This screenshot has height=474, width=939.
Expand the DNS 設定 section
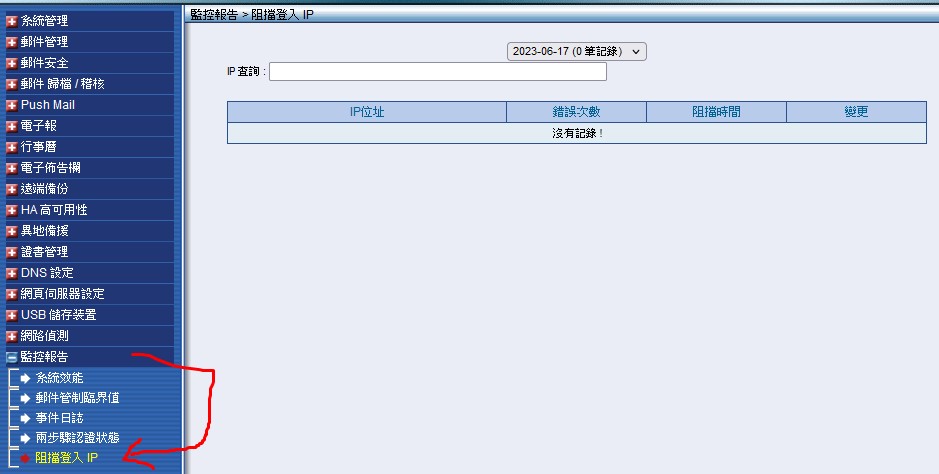[x=46, y=273]
